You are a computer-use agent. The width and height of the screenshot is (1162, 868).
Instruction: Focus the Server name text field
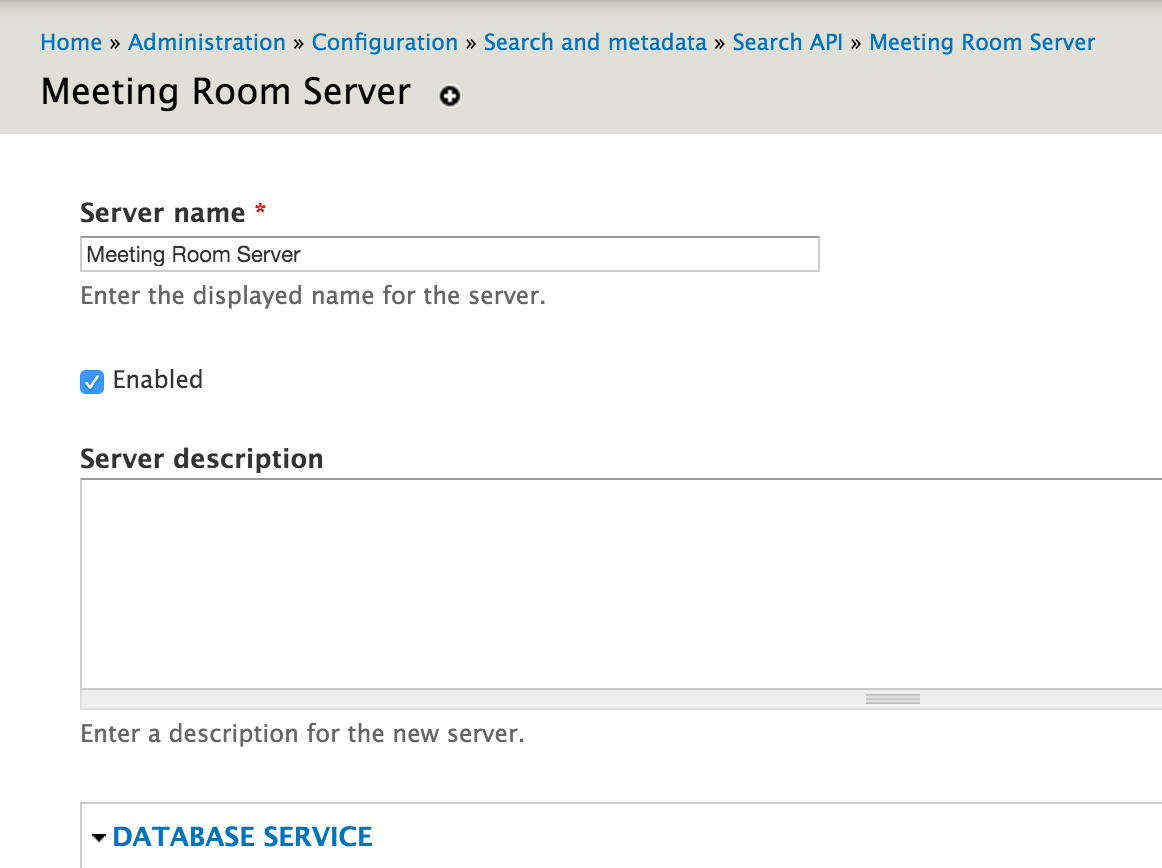pos(450,254)
